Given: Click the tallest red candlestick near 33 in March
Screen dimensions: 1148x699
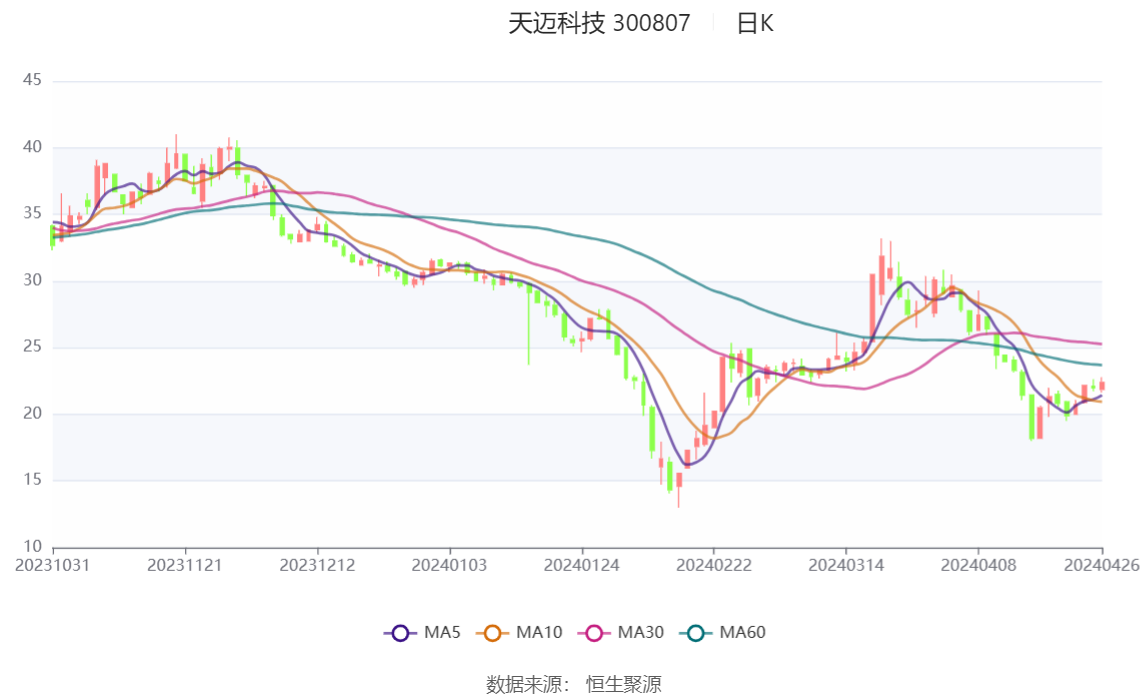Looking at the screenshot, I should click(882, 271).
